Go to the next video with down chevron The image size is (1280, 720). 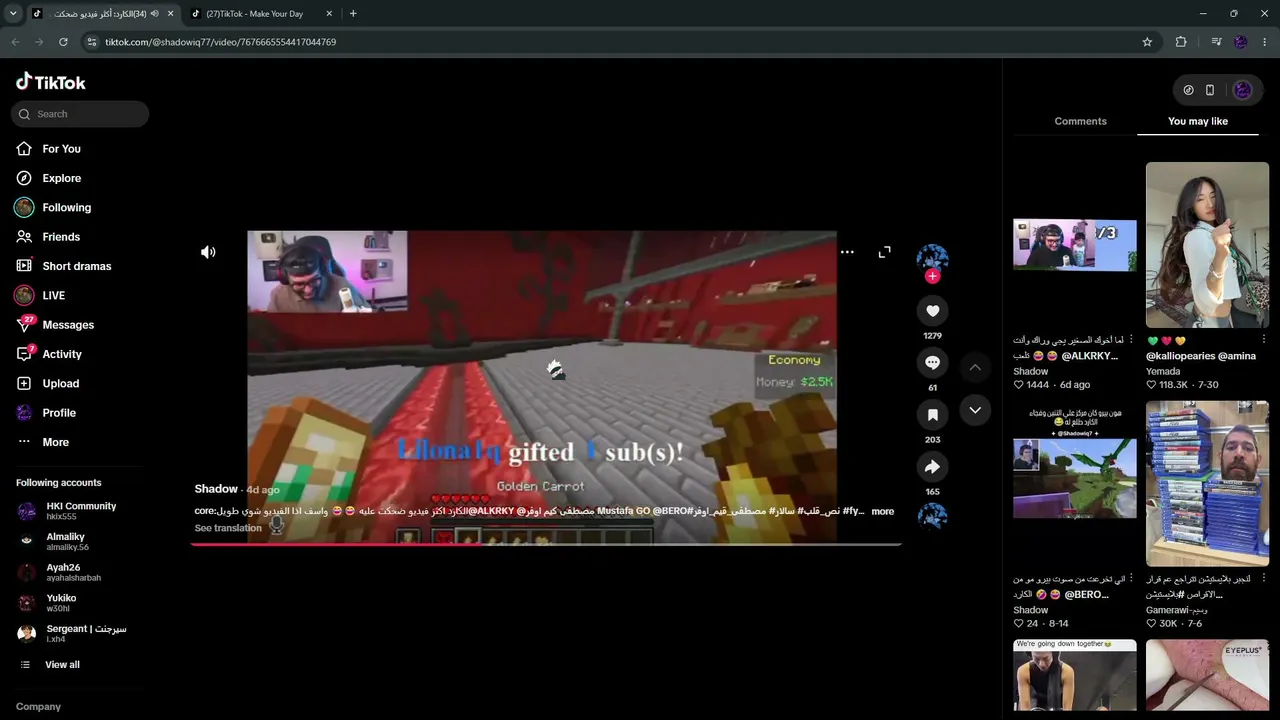pos(975,410)
